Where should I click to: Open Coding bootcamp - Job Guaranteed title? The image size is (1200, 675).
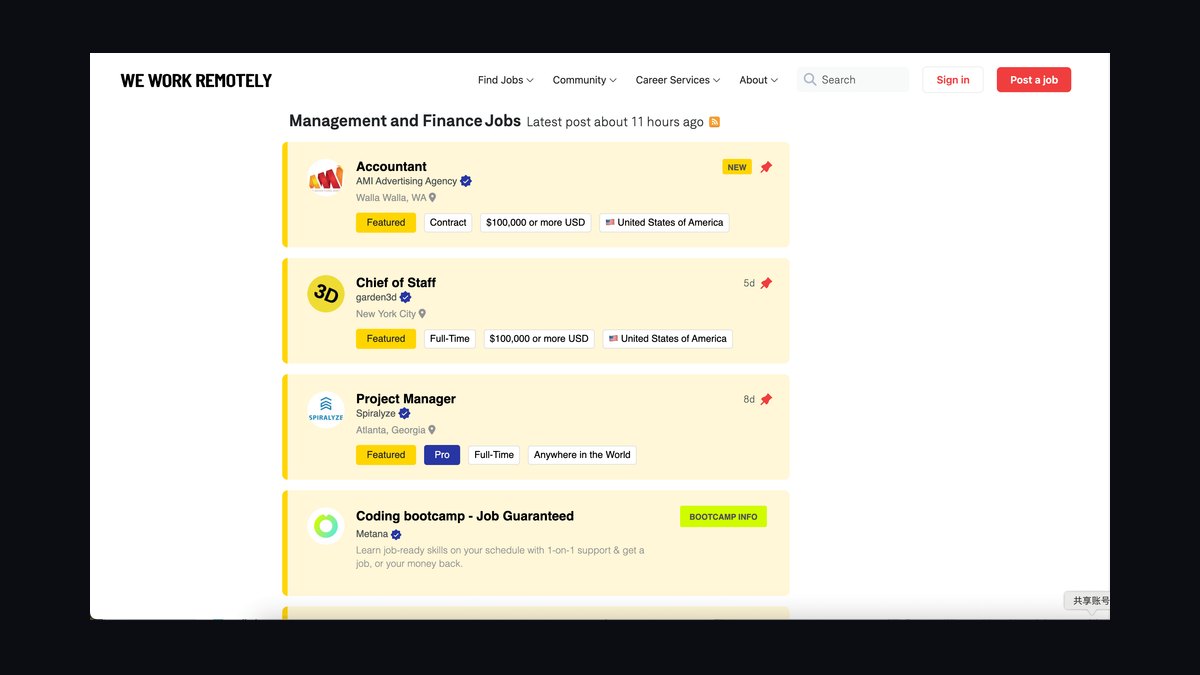click(465, 516)
